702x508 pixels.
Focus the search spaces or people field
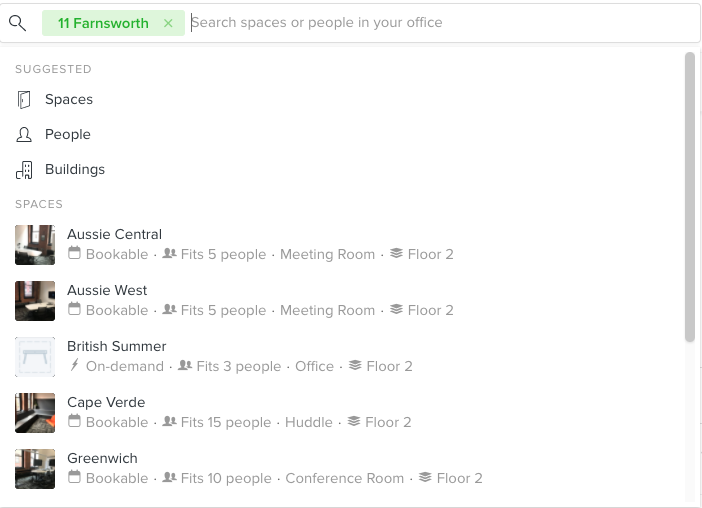(x=442, y=23)
